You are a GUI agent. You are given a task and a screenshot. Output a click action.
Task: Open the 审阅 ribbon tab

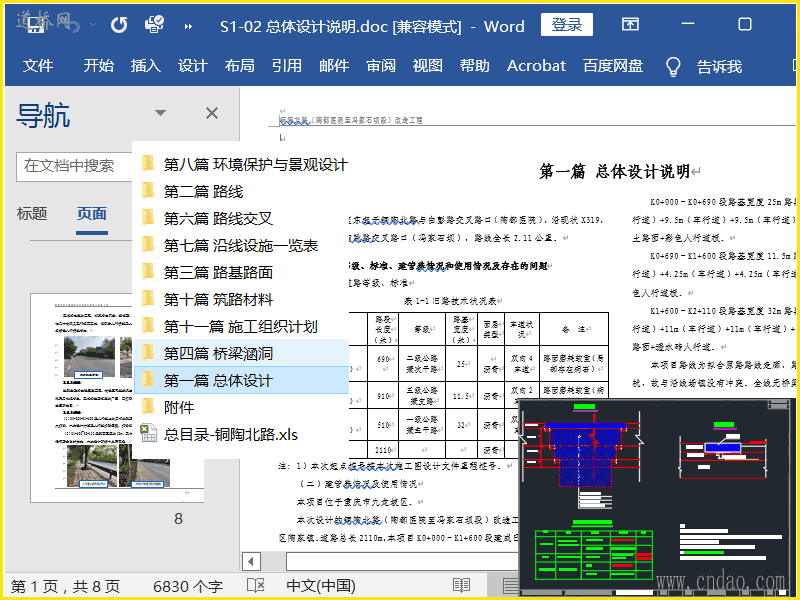[x=381, y=66]
